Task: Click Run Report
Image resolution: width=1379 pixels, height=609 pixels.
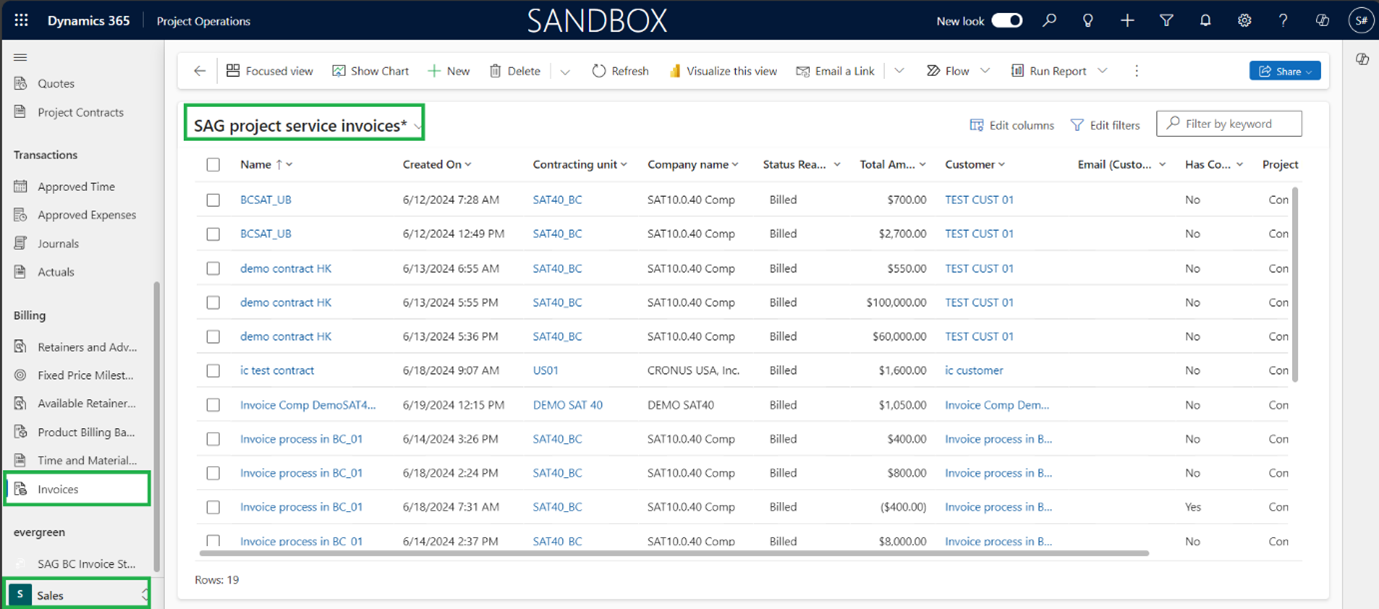Action: (1048, 71)
